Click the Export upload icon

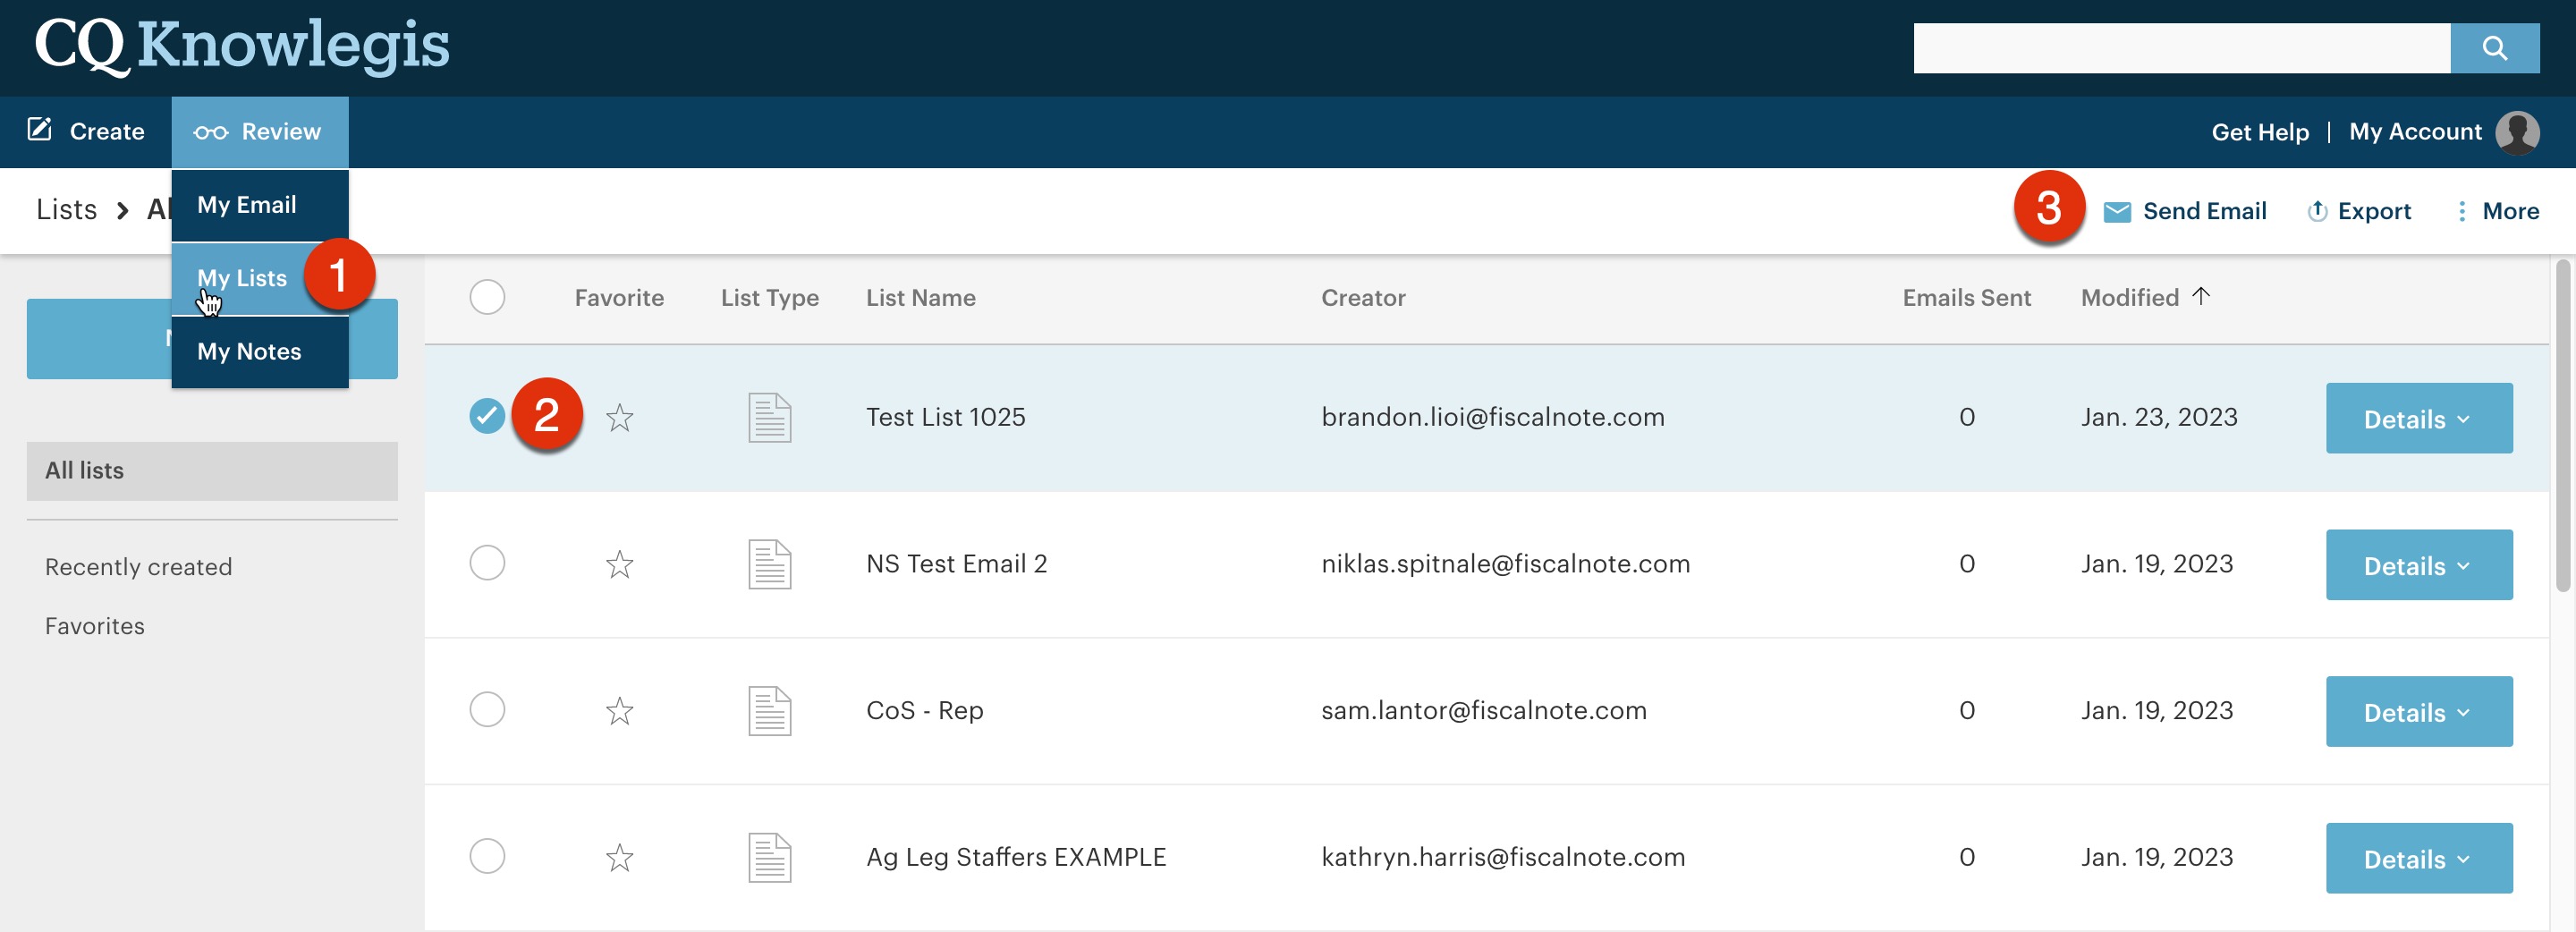(x=2316, y=212)
